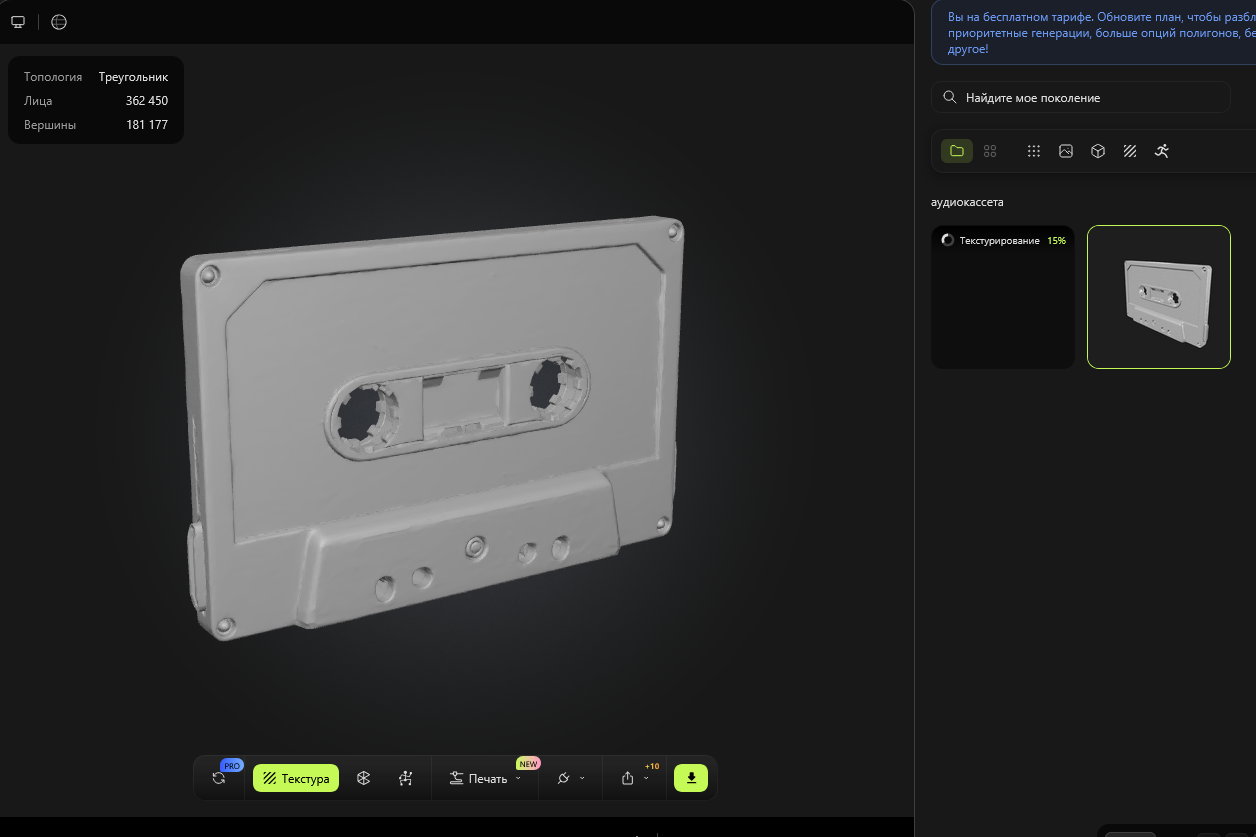Click the Топология Треугольник value
Viewport: 1256px width, 837px height.
[133, 77]
